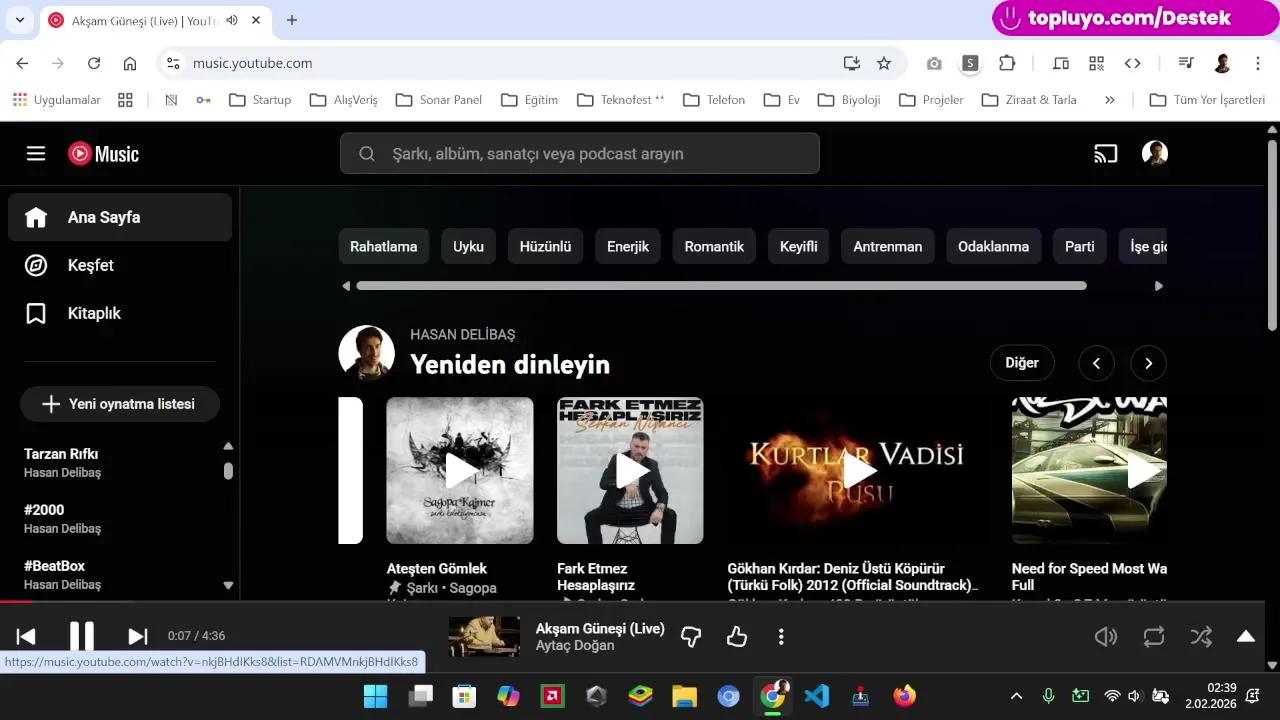Select the Romantik mood chip
The image size is (1280, 720).
pyautogui.click(x=714, y=246)
